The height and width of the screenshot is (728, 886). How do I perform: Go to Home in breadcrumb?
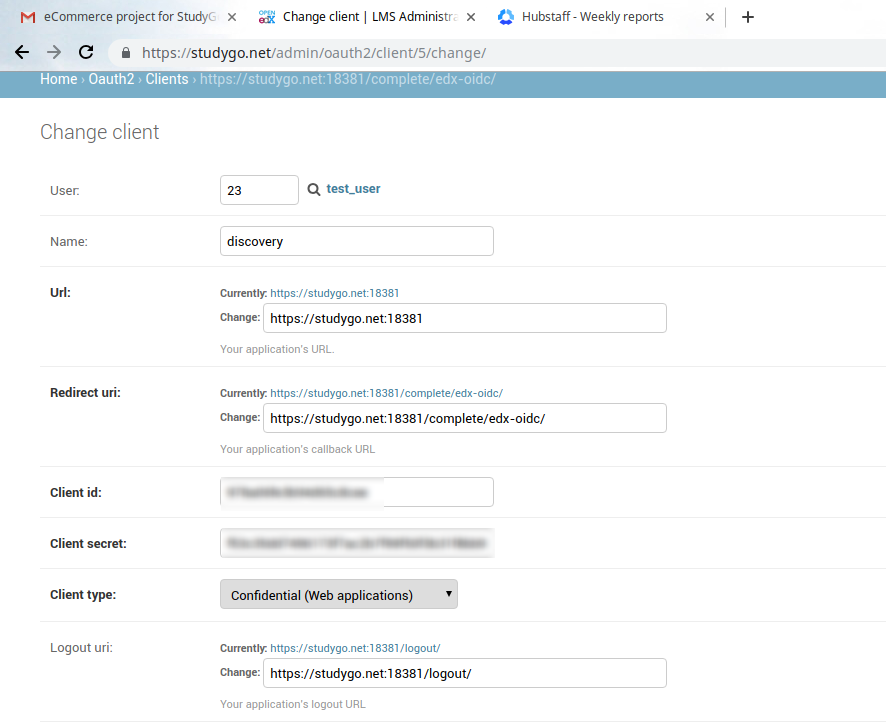[58, 79]
